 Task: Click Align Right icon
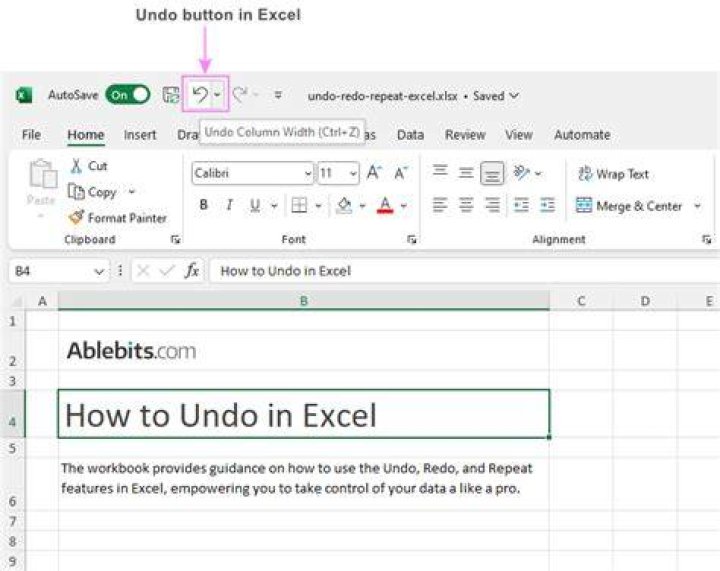492,205
